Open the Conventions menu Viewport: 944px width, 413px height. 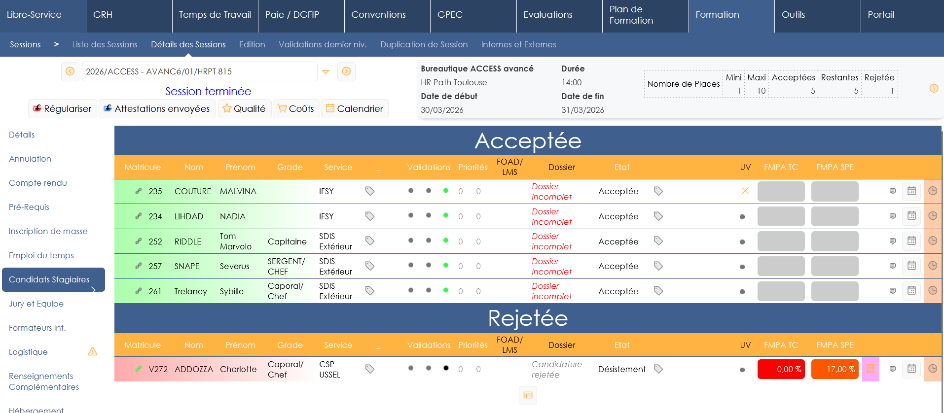coord(387,15)
